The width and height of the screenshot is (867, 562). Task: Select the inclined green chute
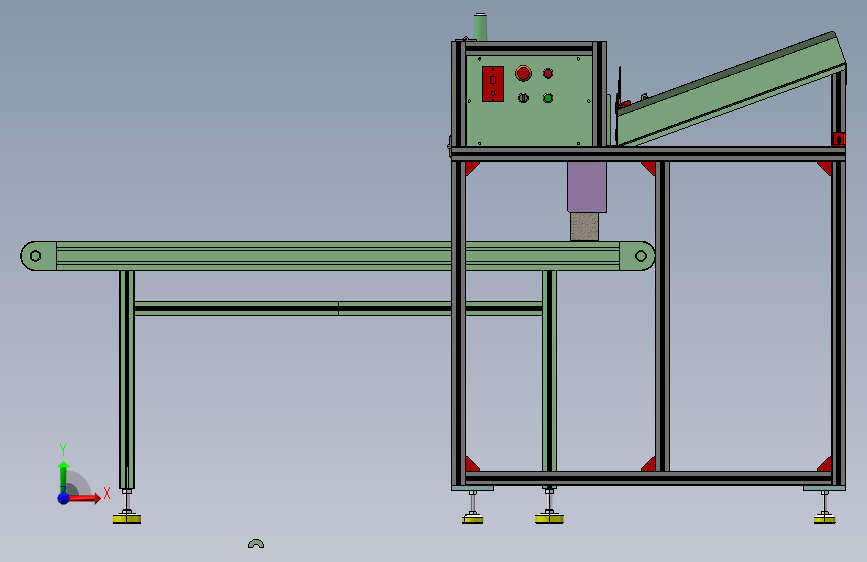click(731, 90)
